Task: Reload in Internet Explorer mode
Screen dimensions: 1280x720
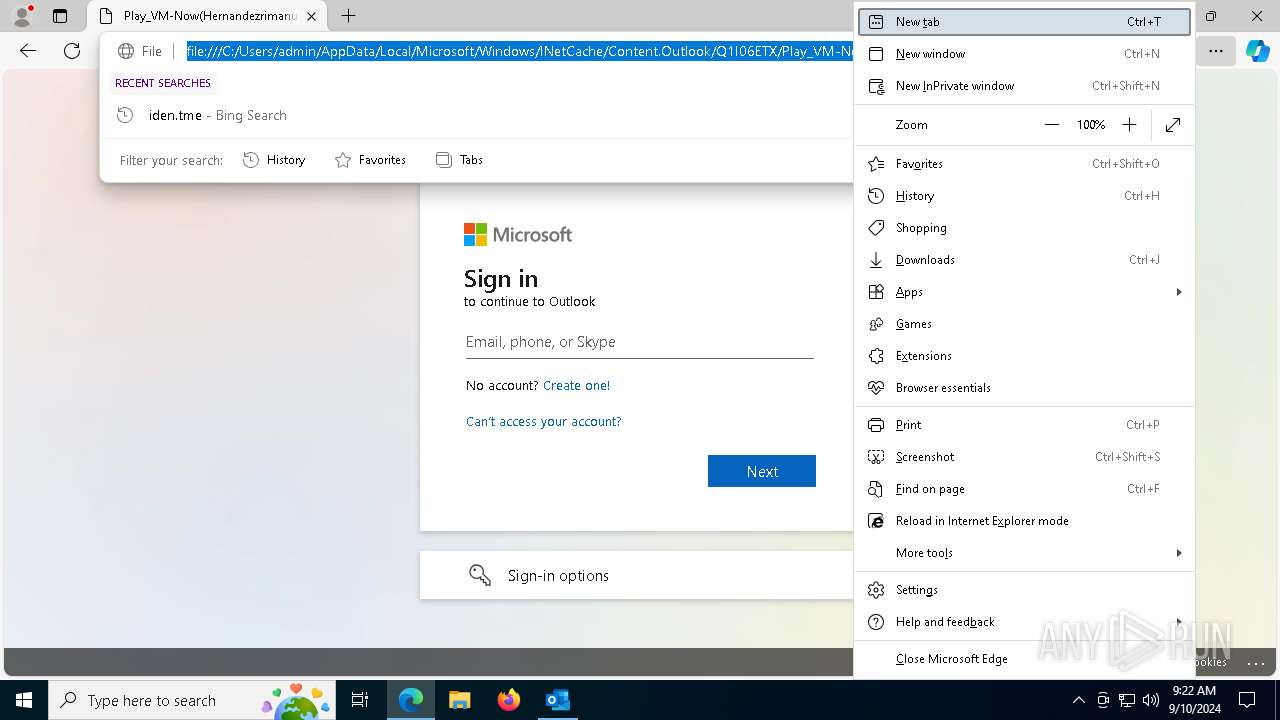Action: click(1024, 521)
